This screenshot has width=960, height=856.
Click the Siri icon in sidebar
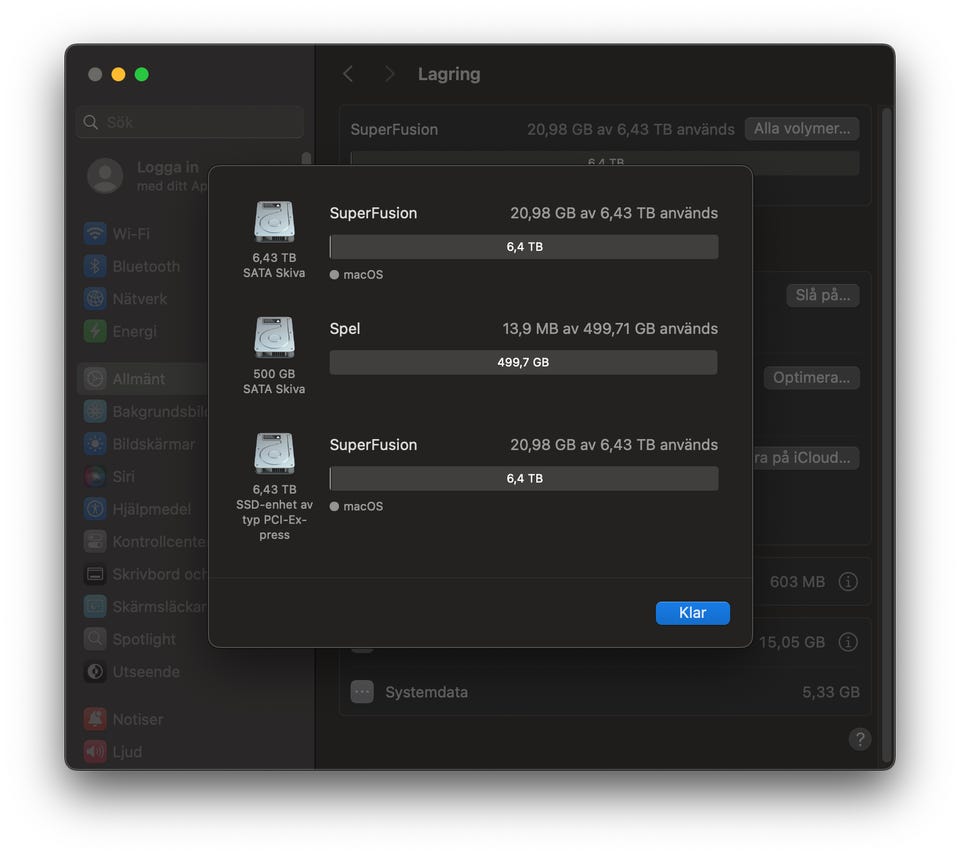pos(95,477)
